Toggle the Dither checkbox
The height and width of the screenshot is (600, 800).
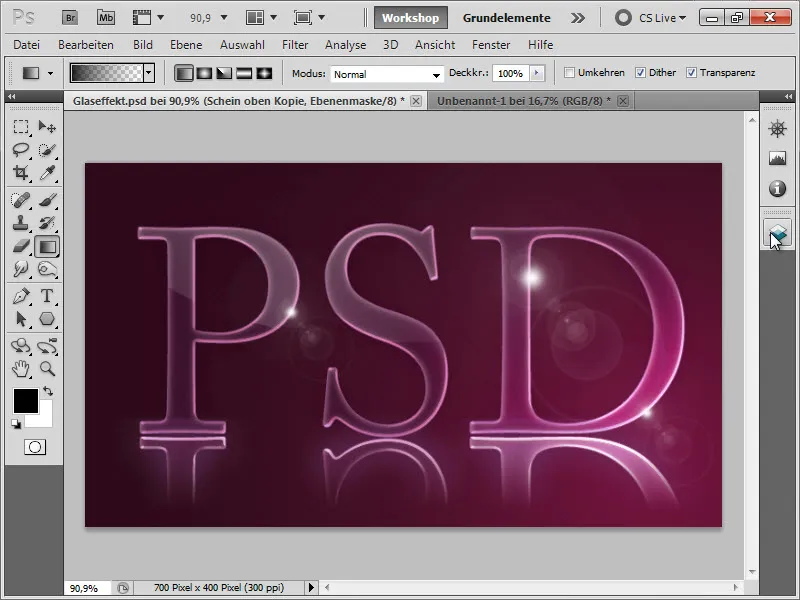coord(640,72)
